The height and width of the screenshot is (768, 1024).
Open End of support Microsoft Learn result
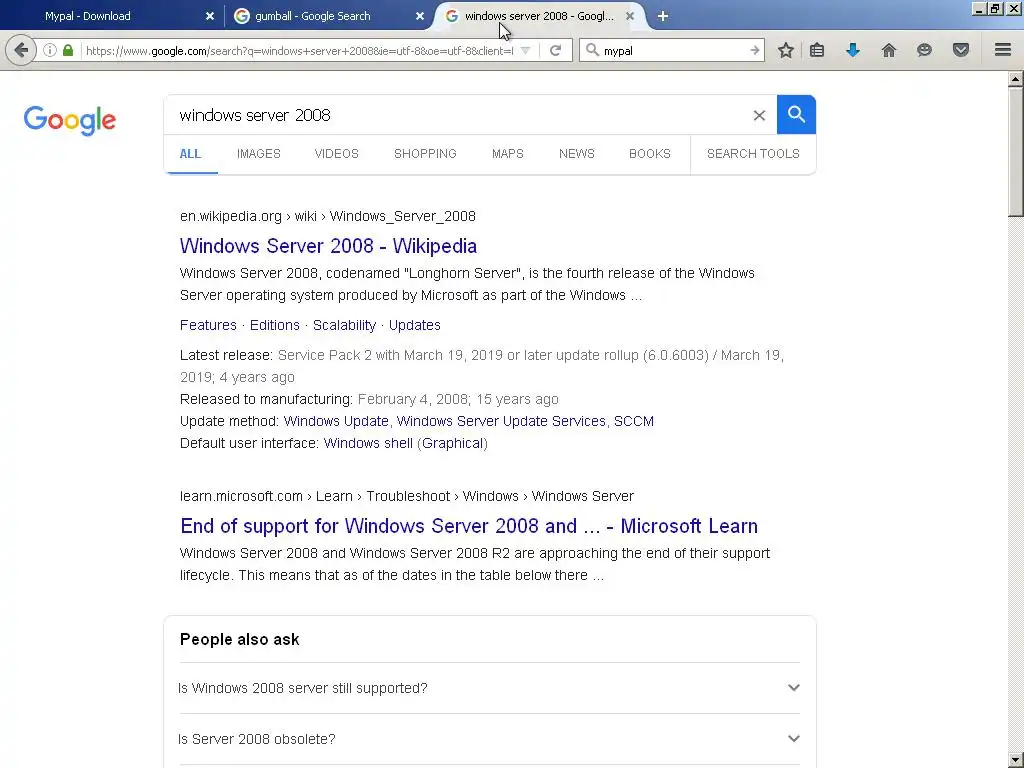point(469,526)
